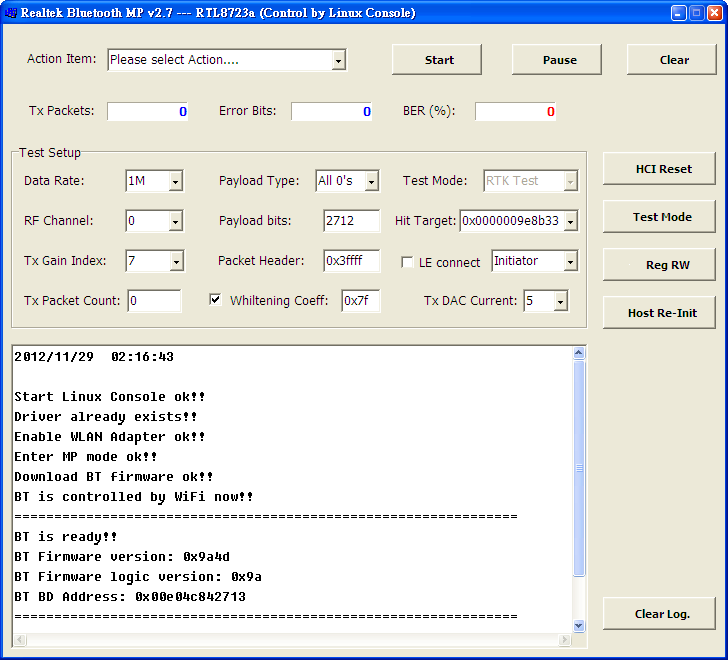Viewport: 728px width, 660px height.
Task: Click the application icon in title bar
Action: pyautogui.click(x=10, y=13)
